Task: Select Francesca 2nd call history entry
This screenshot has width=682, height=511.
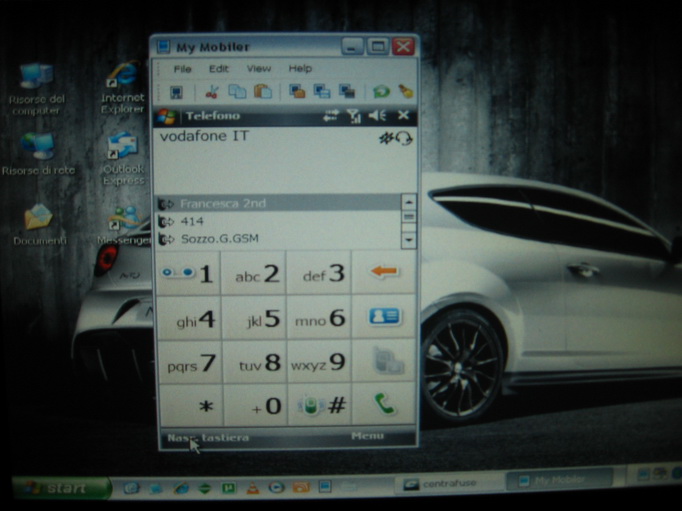Action: [278, 203]
